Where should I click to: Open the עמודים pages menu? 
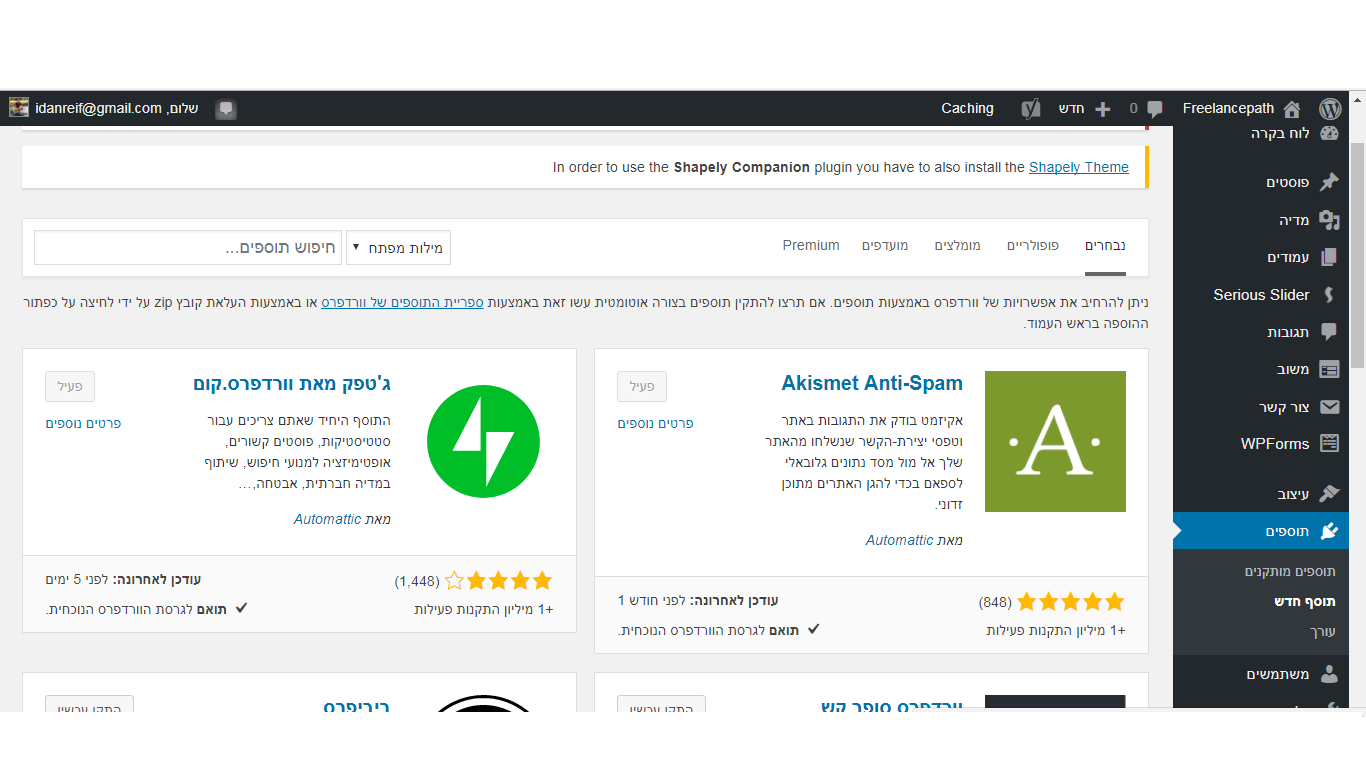pos(1288,257)
